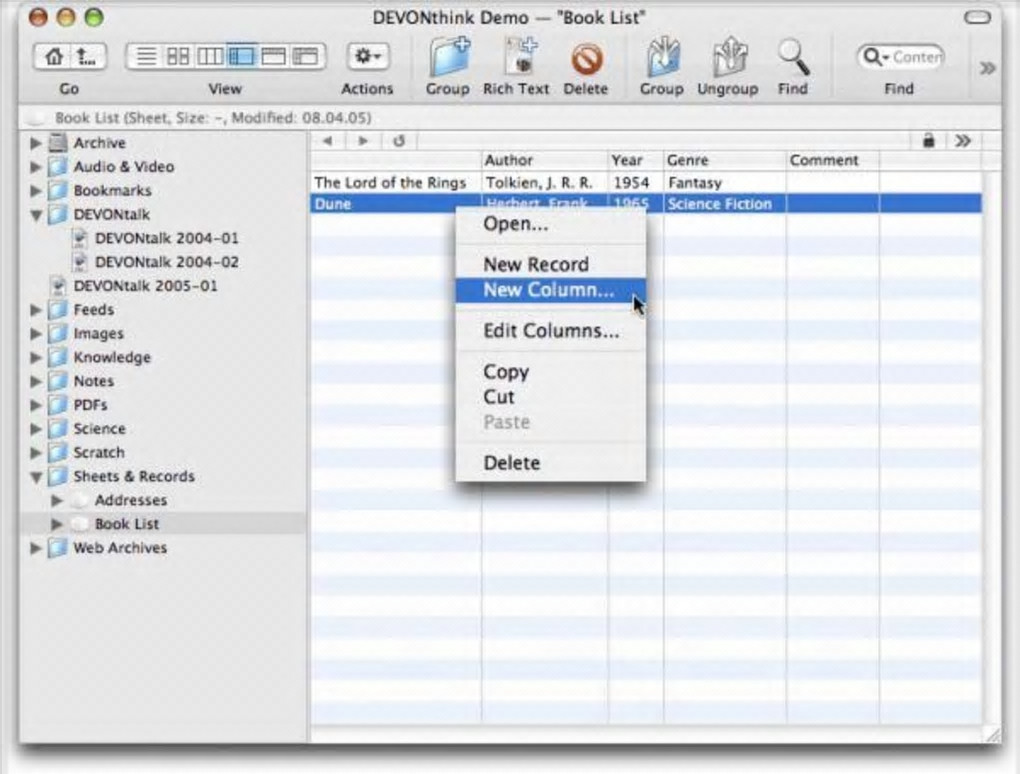Choose New Record from context menu
1020x774 pixels.
[551, 265]
